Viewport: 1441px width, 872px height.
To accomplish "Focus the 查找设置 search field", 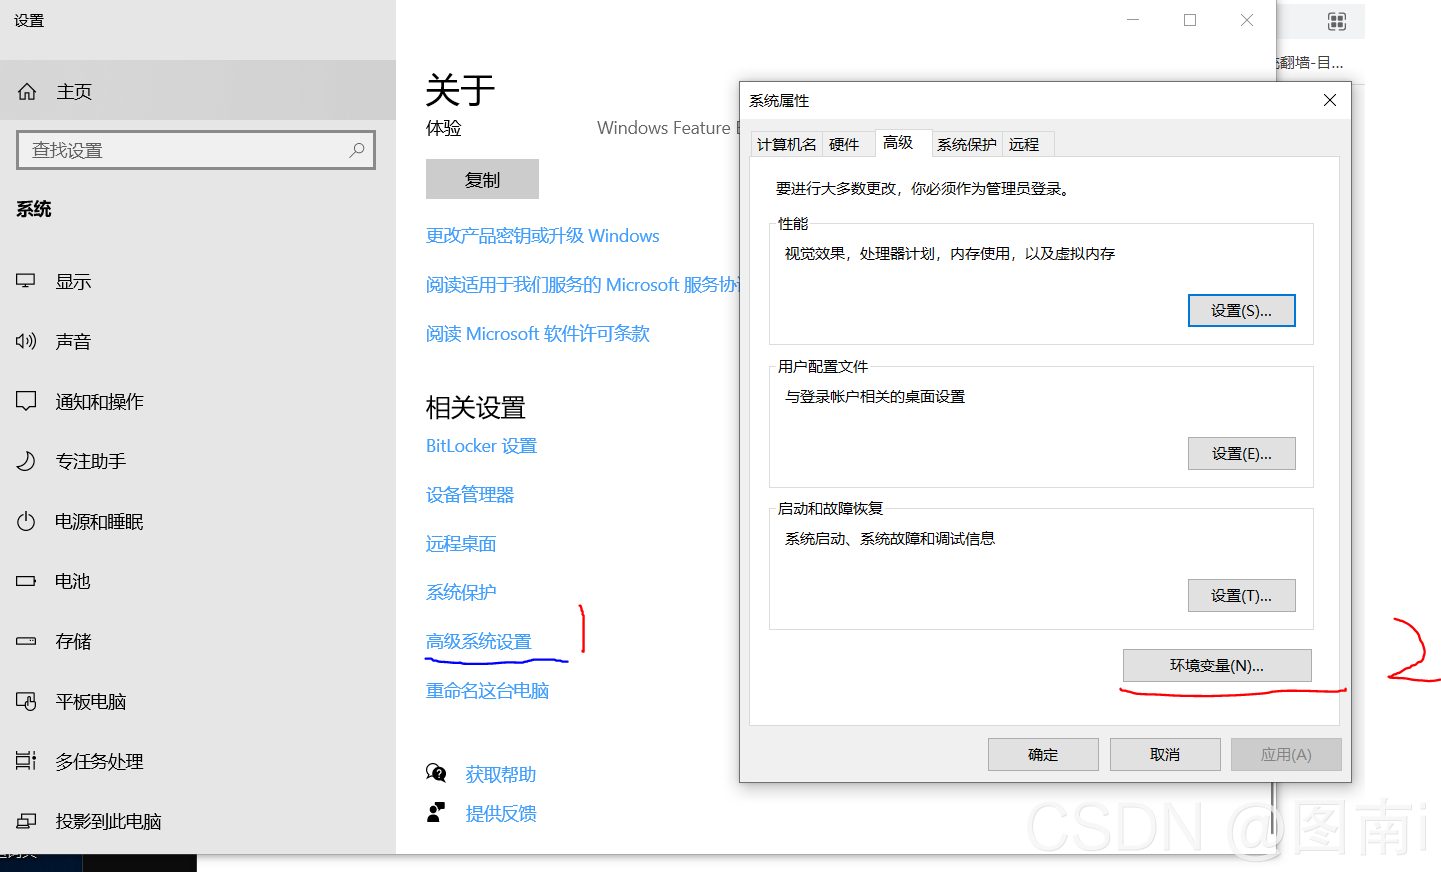I will pyautogui.click(x=196, y=150).
